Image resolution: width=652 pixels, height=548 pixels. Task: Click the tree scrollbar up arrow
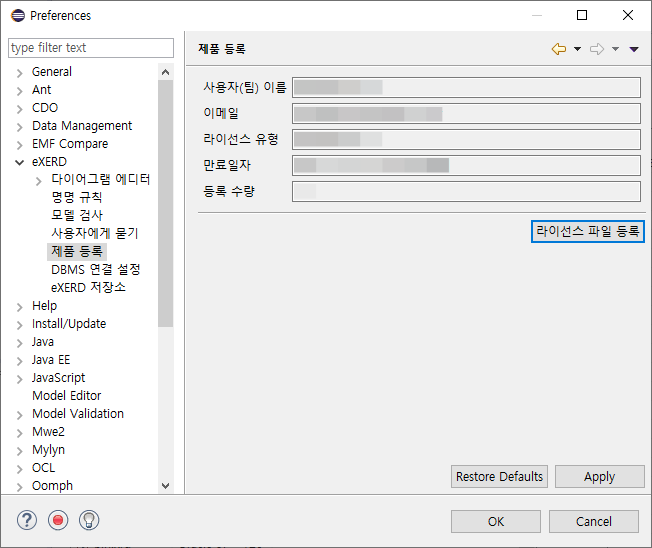coord(165,72)
